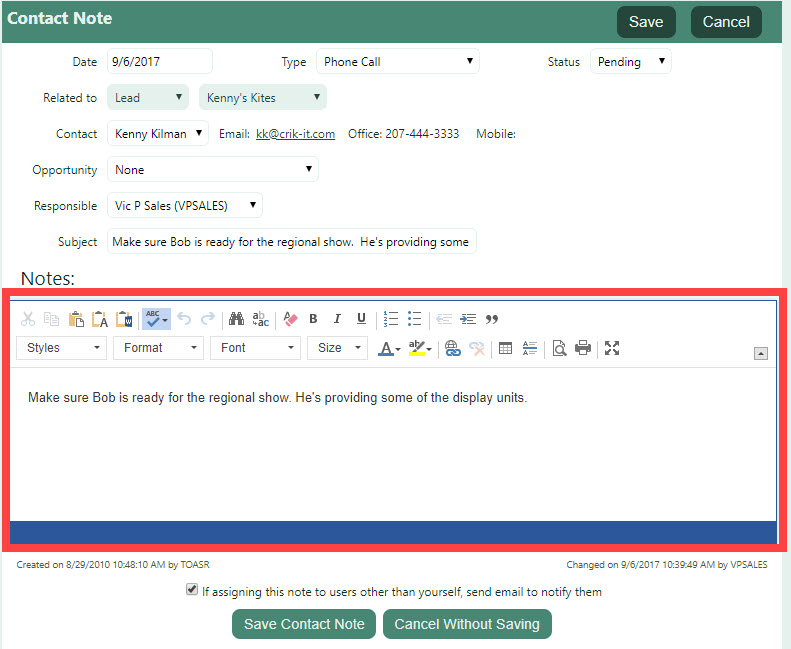Click the Remove Format eraser icon
Viewport: 791px width, 649px height.
291,319
